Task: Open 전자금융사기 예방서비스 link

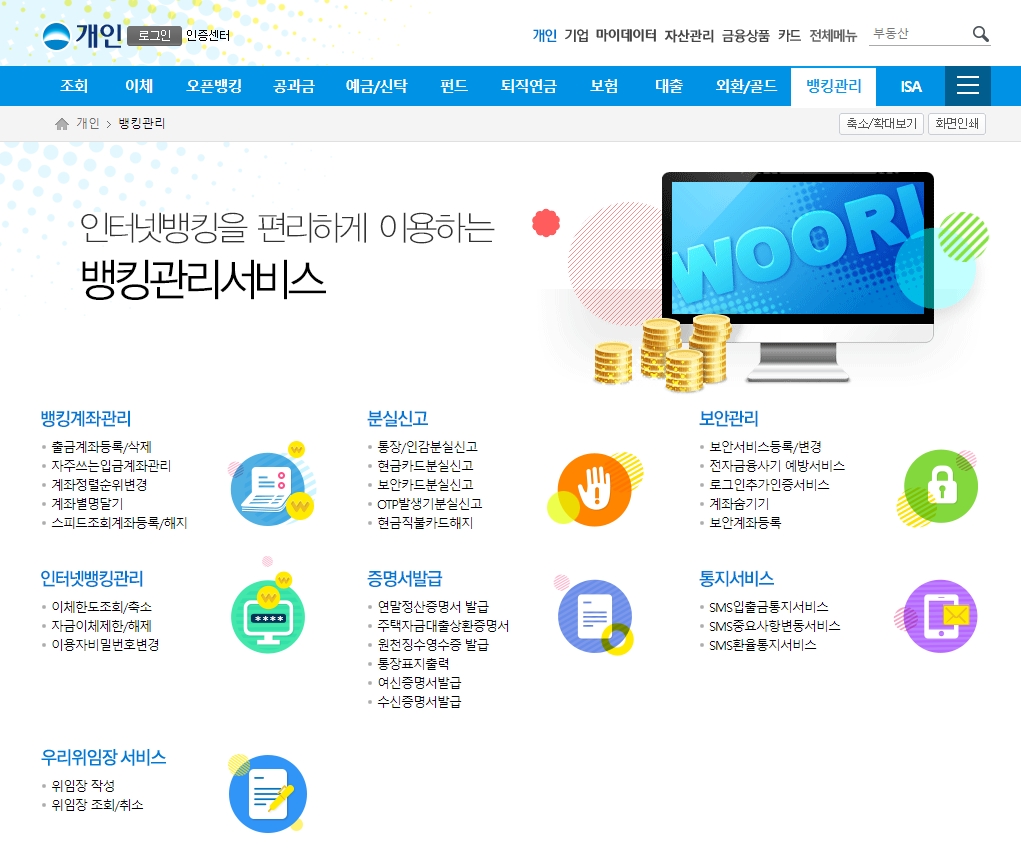Action: pyautogui.click(x=777, y=466)
